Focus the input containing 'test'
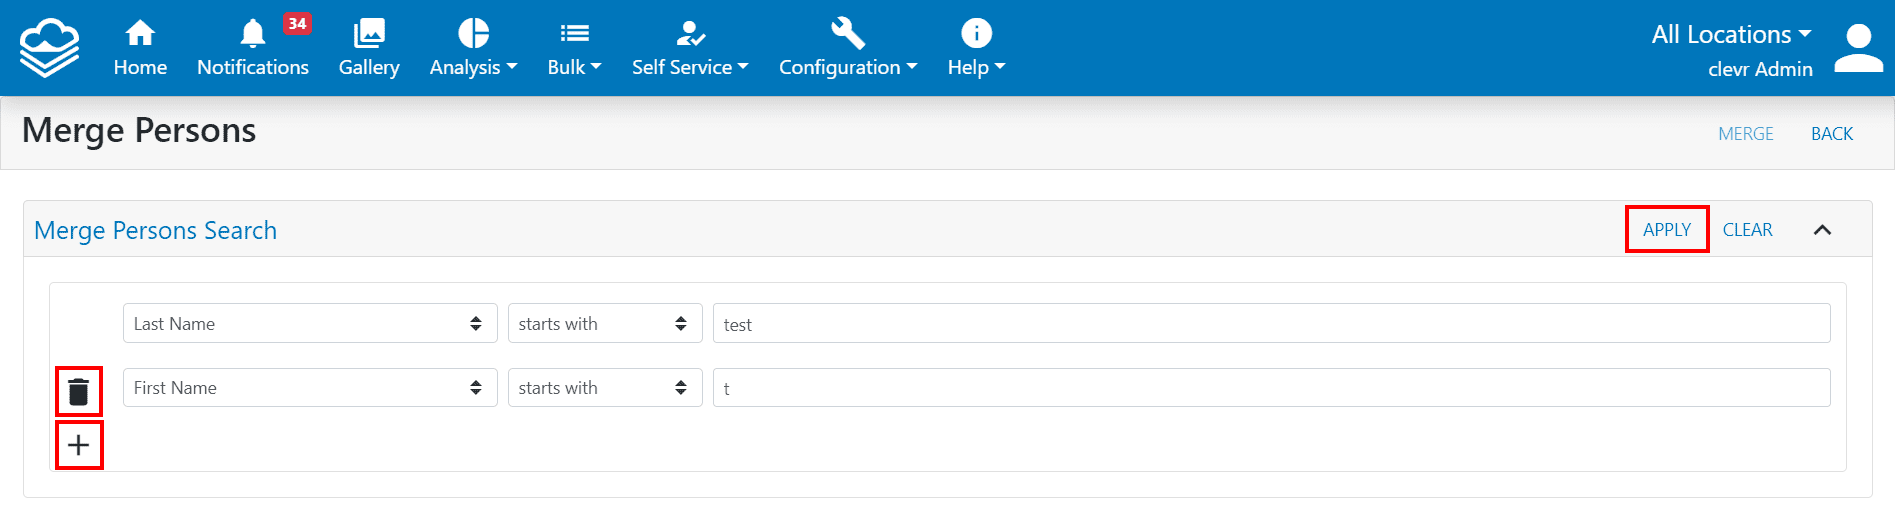 [x=1271, y=323]
